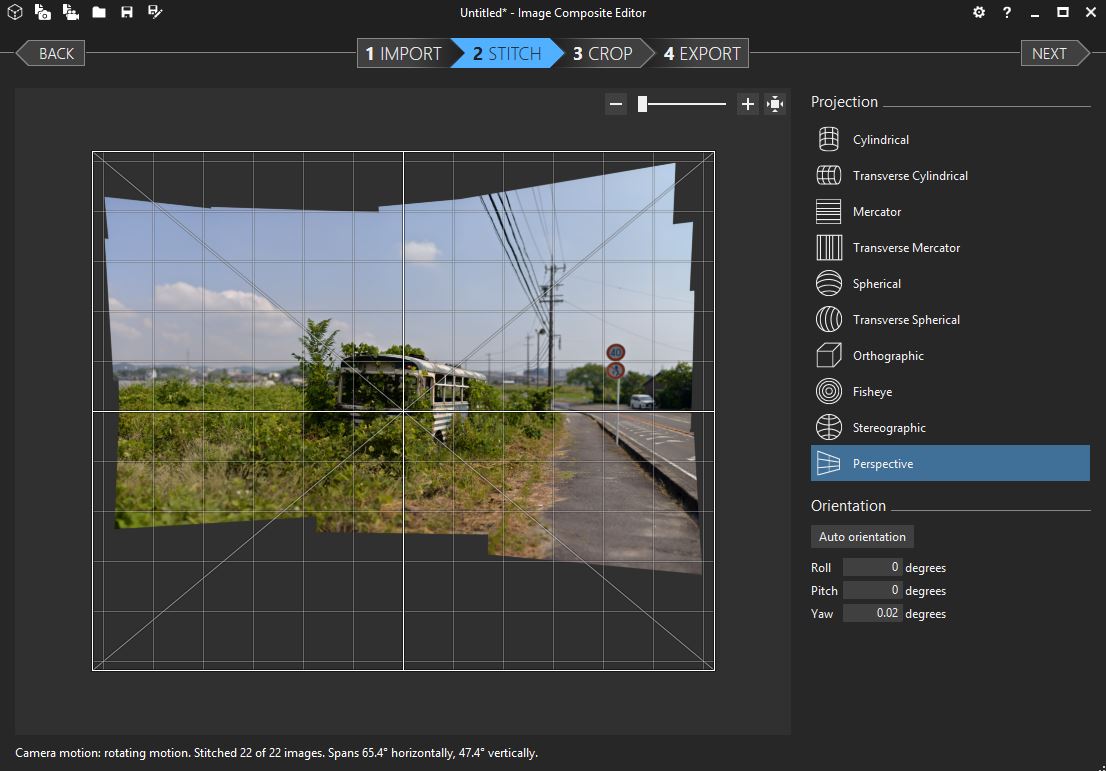The image size is (1106, 771).
Task: Select the Fisheye projection
Action: coord(950,391)
